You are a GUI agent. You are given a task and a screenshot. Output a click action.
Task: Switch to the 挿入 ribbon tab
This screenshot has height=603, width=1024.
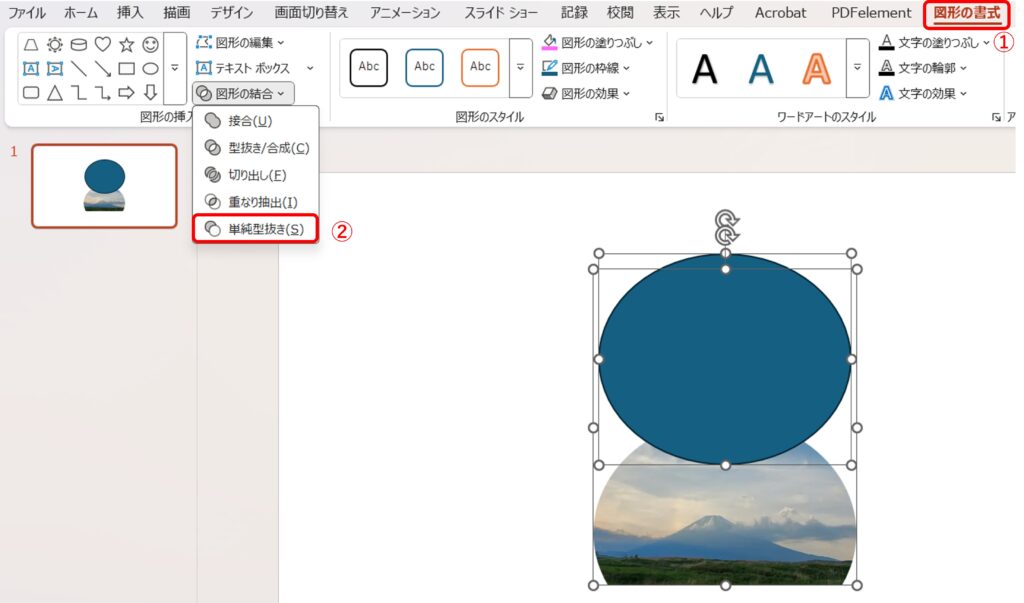(x=130, y=13)
